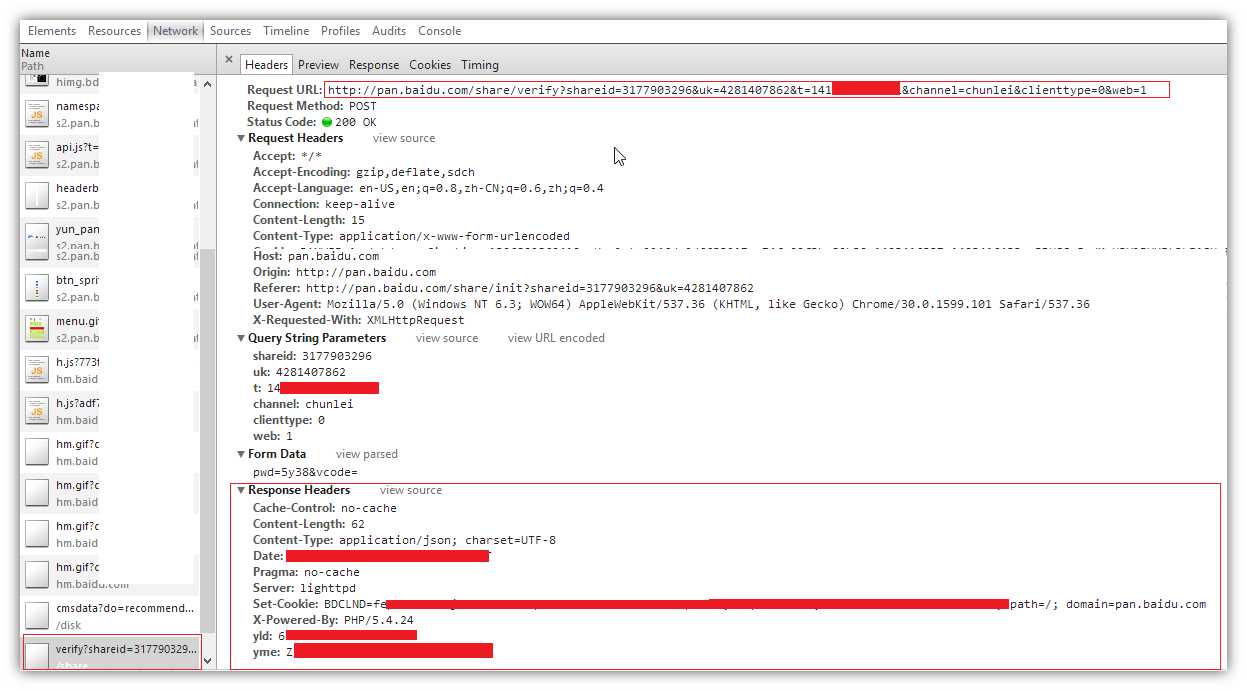This screenshot has height=691, width=1247.
Task: Click the h.js?773 script icon
Action: (x=37, y=370)
